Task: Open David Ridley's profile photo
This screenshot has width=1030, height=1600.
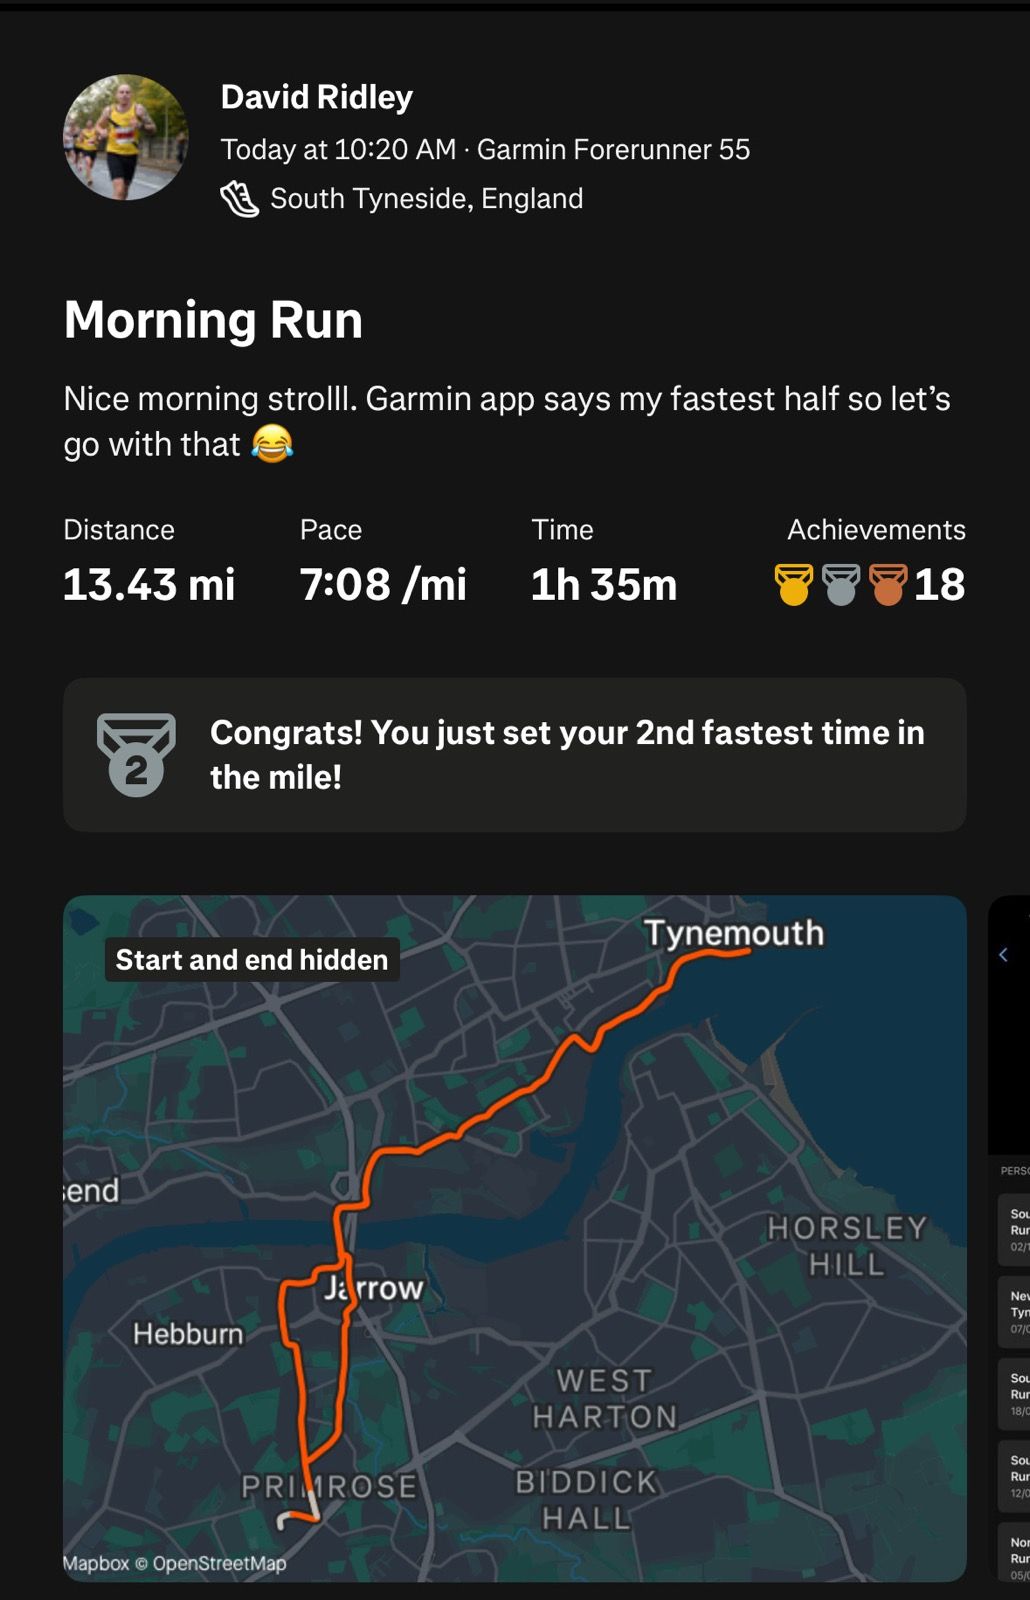Action: coord(125,137)
